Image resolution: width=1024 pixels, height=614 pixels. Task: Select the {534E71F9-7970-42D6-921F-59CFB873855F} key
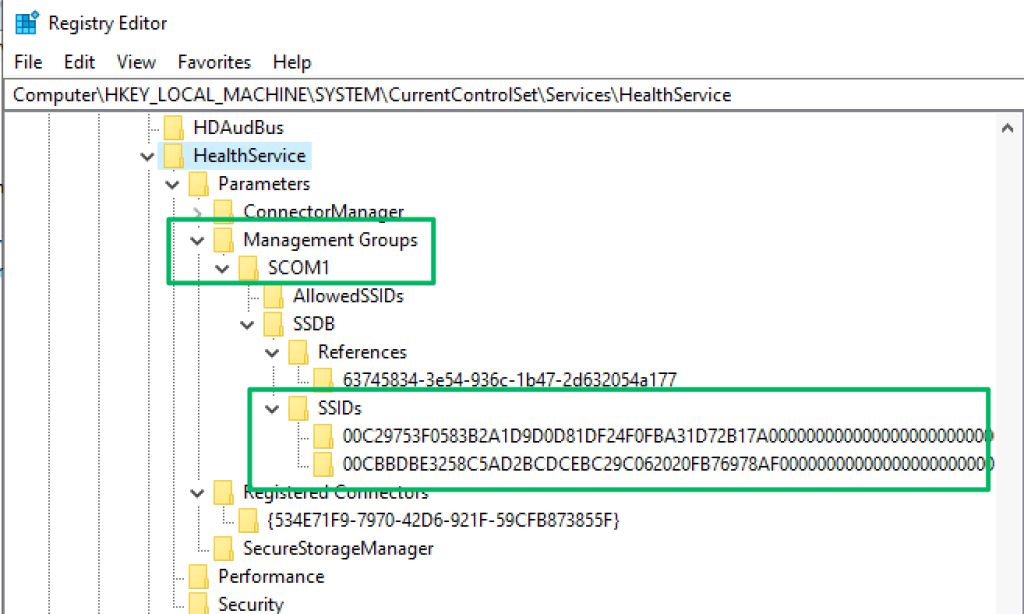click(443, 520)
